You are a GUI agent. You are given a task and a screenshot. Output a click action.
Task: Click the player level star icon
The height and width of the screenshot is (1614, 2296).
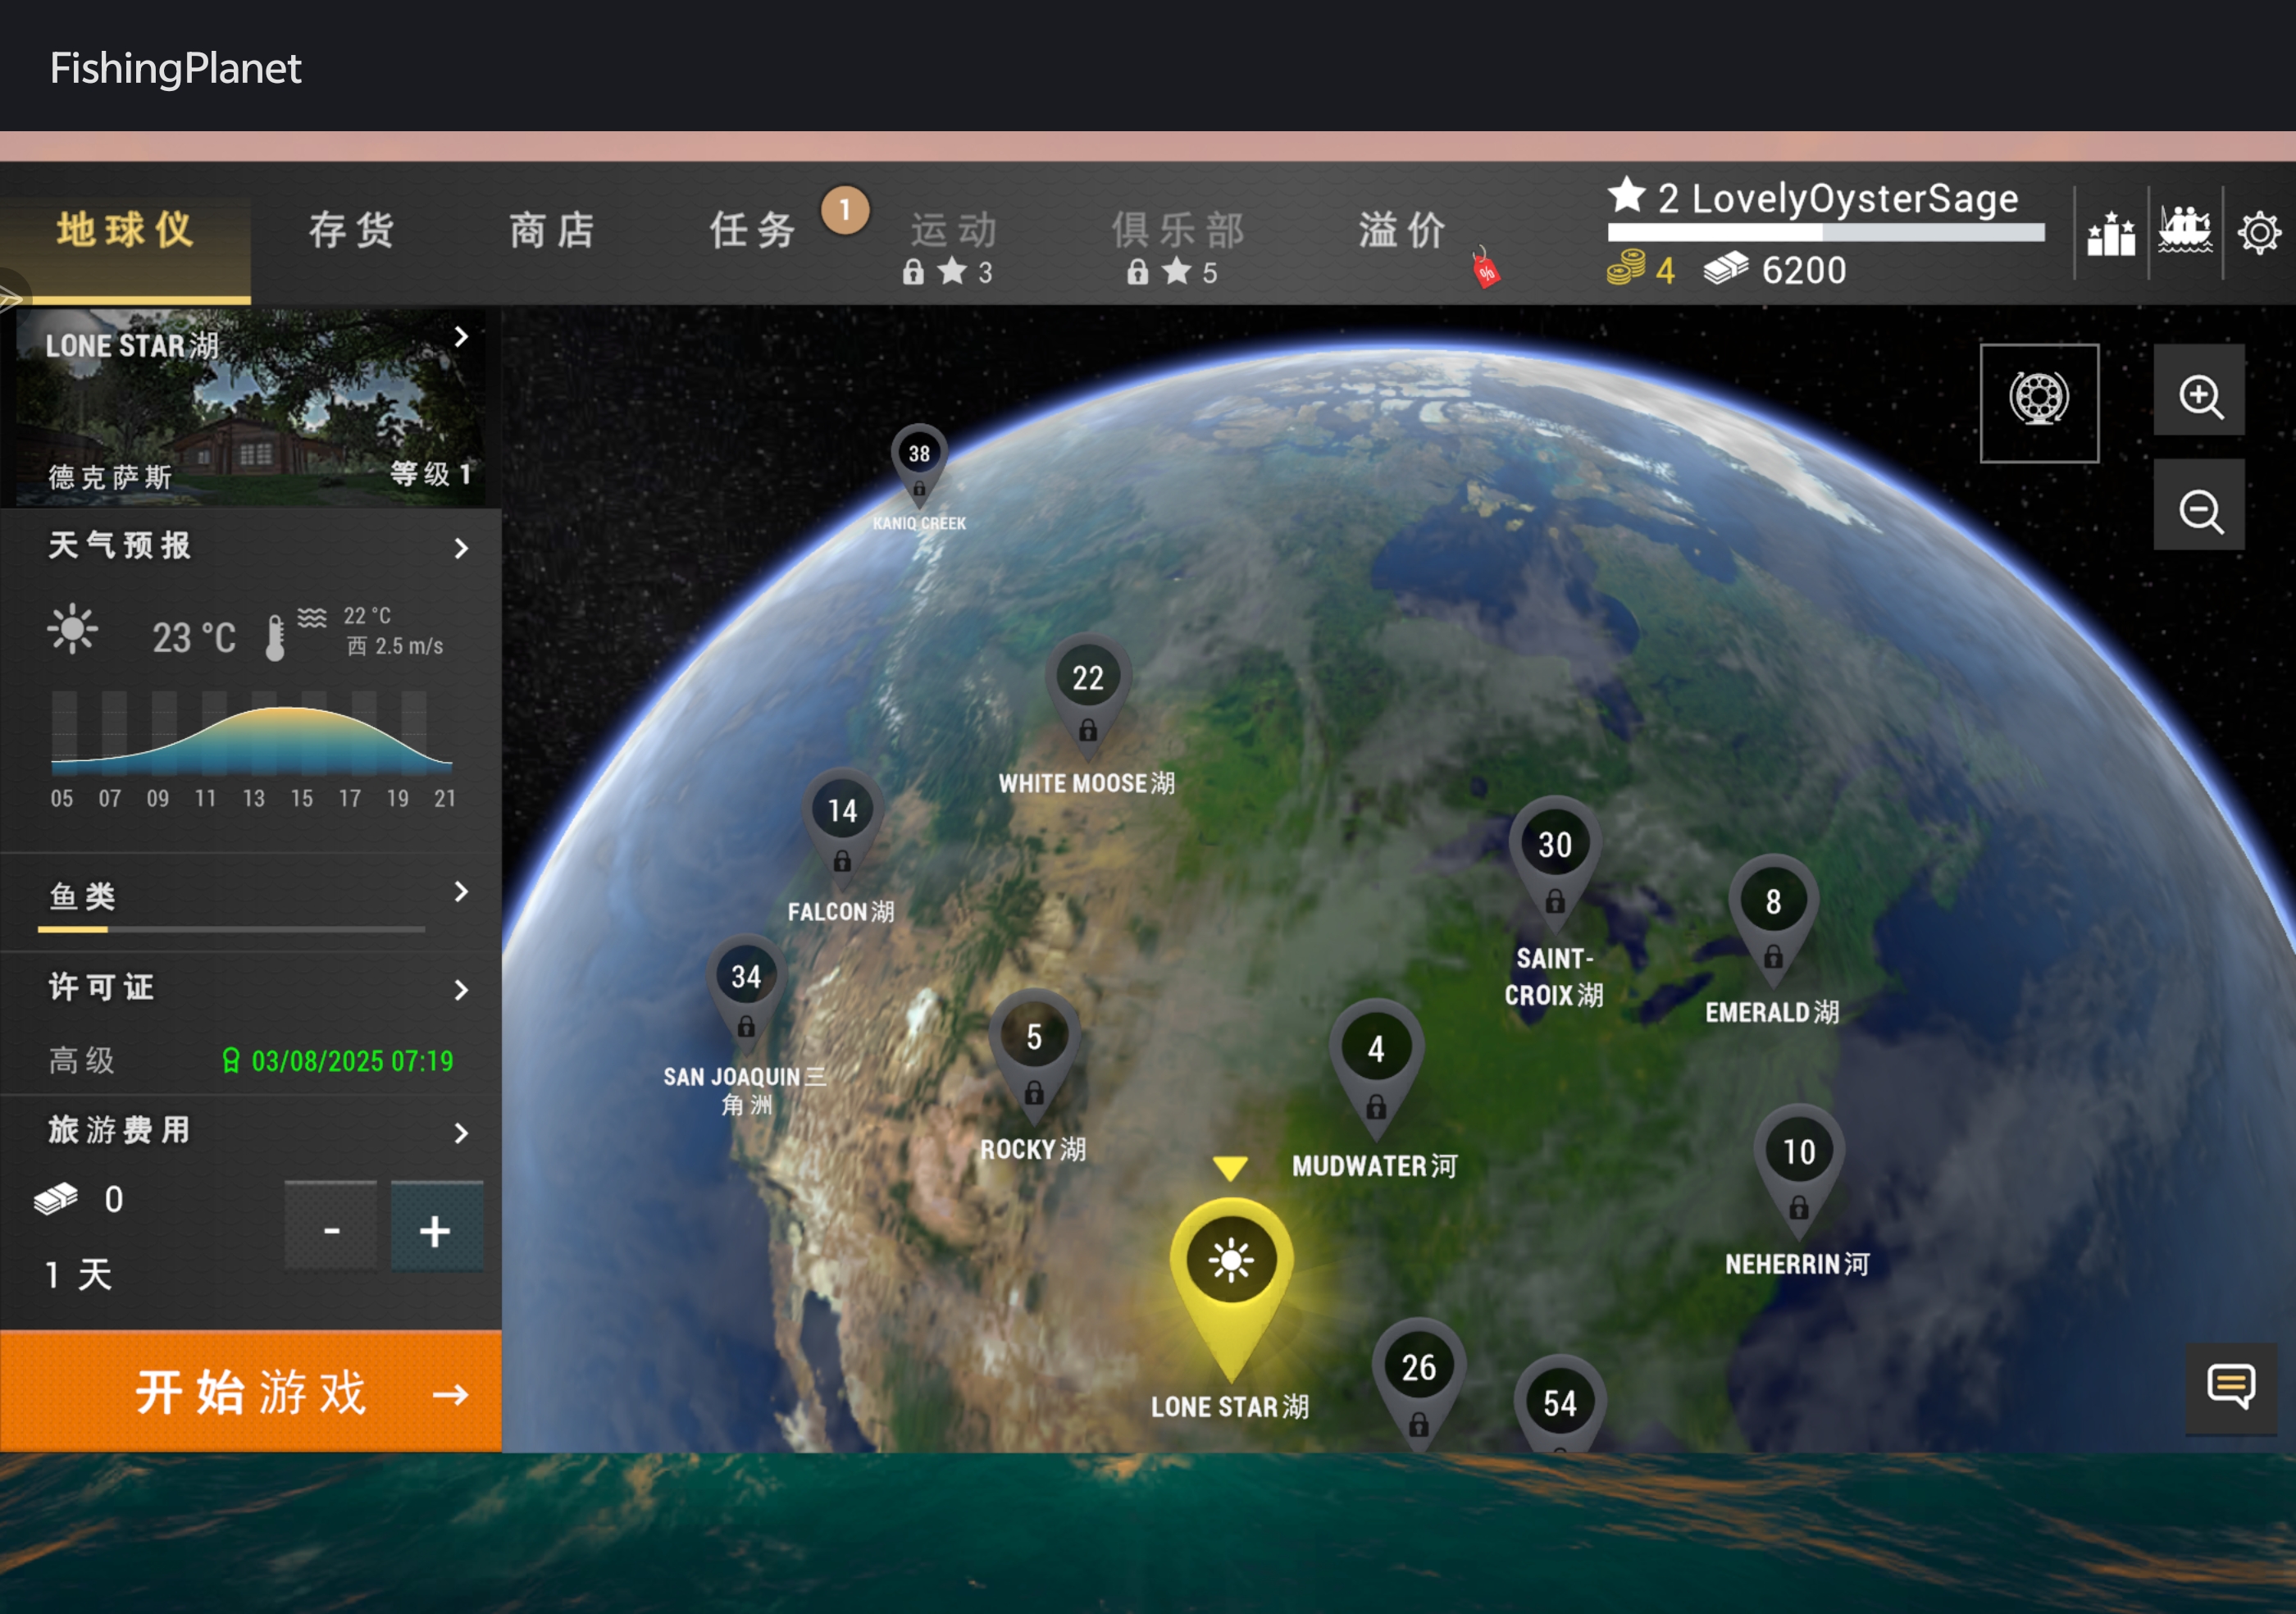[1627, 195]
